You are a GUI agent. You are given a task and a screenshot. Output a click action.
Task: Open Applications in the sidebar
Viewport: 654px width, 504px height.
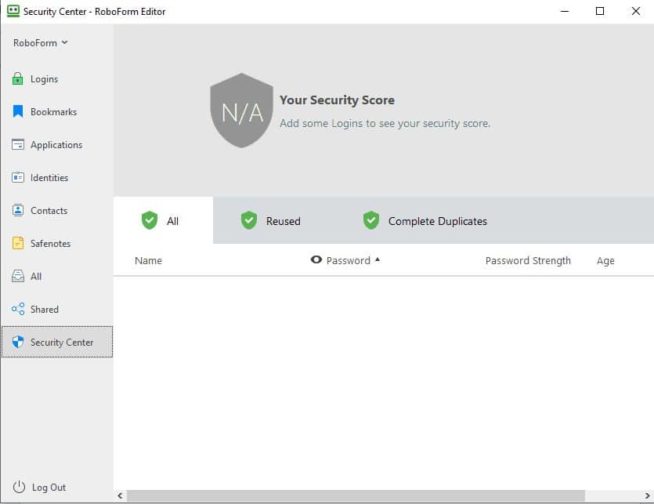[56, 145]
